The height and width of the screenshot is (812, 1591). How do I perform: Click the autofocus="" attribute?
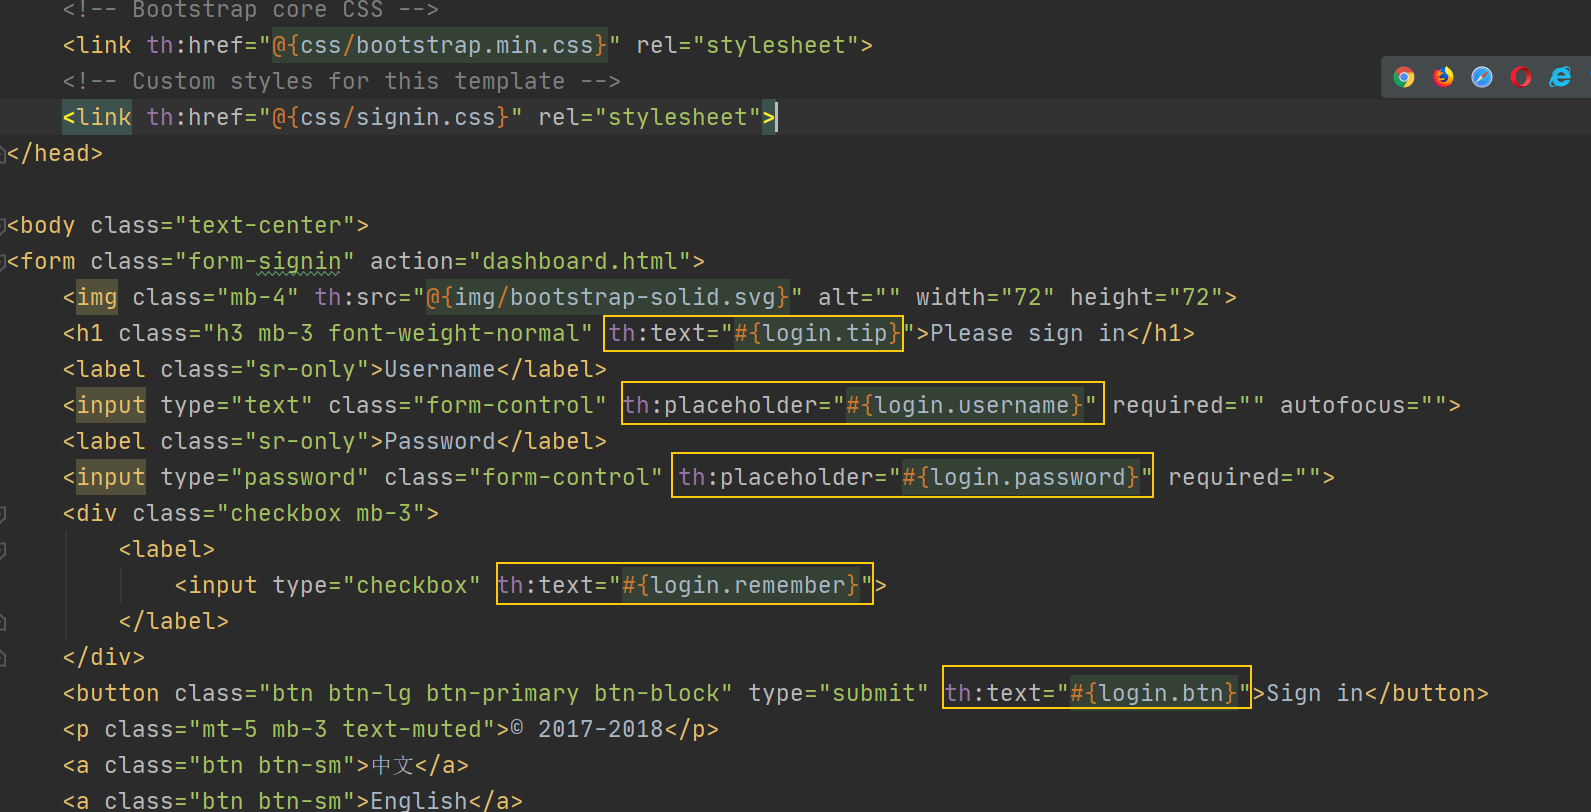tap(1363, 405)
